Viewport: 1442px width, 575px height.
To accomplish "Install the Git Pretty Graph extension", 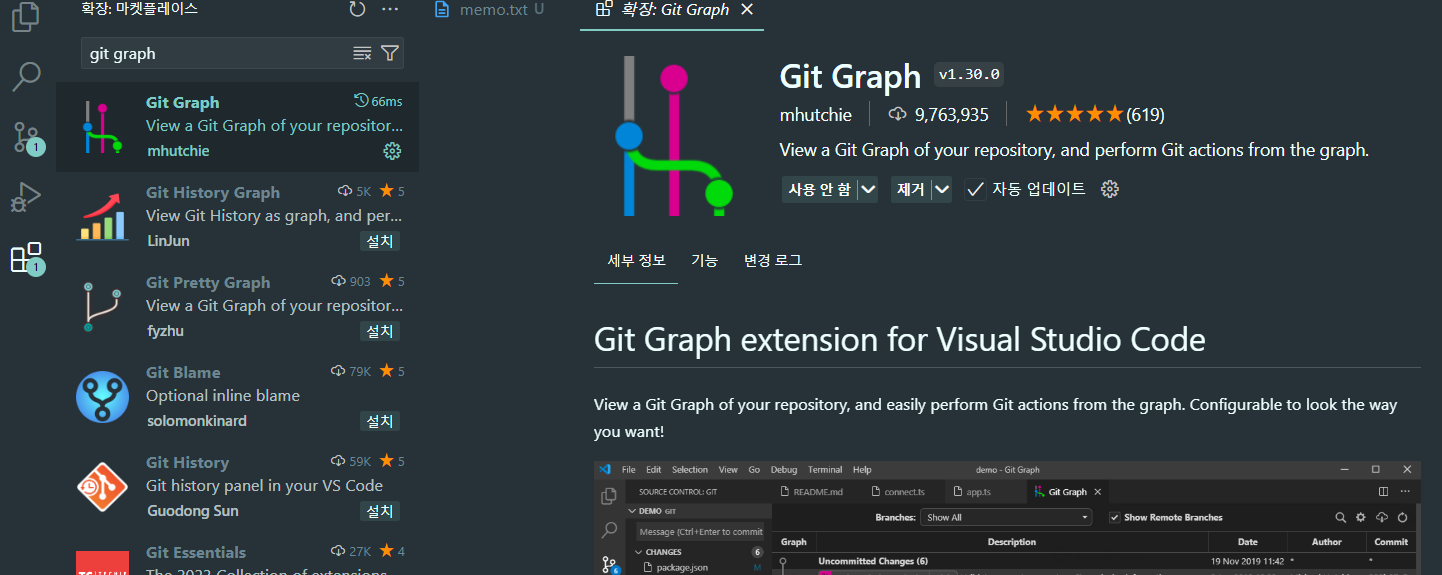I will click(380, 331).
